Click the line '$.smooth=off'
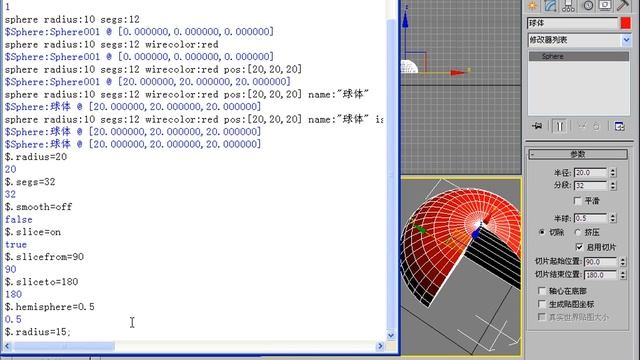Image resolution: width=640 pixels, height=360 pixels. tap(38, 207)
